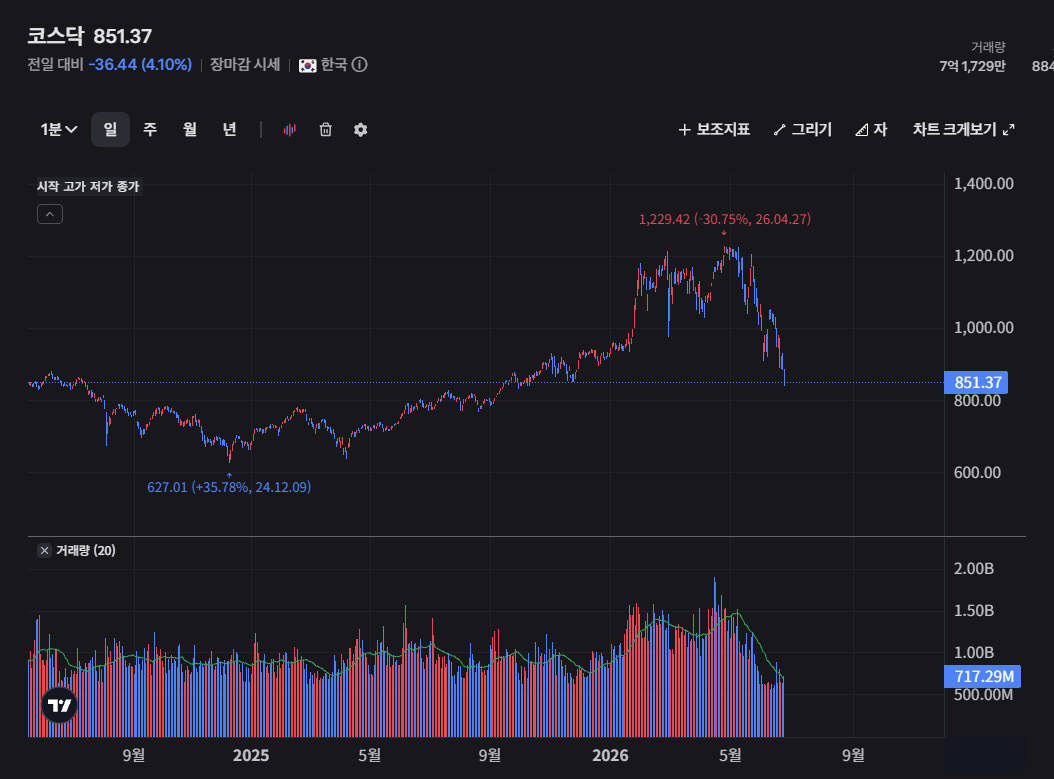This screenshot has height=779, width=1054.
Task: Click the 627.01 low price annotation
Action: [x=229, y=487]
